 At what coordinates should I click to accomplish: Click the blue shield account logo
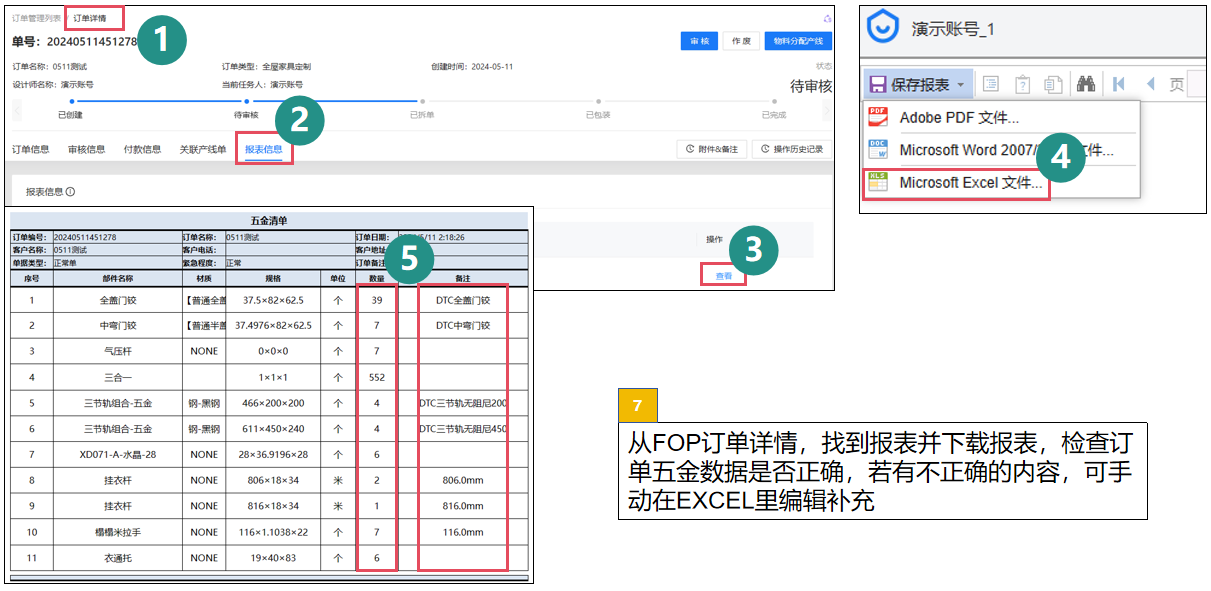[883, 28]
